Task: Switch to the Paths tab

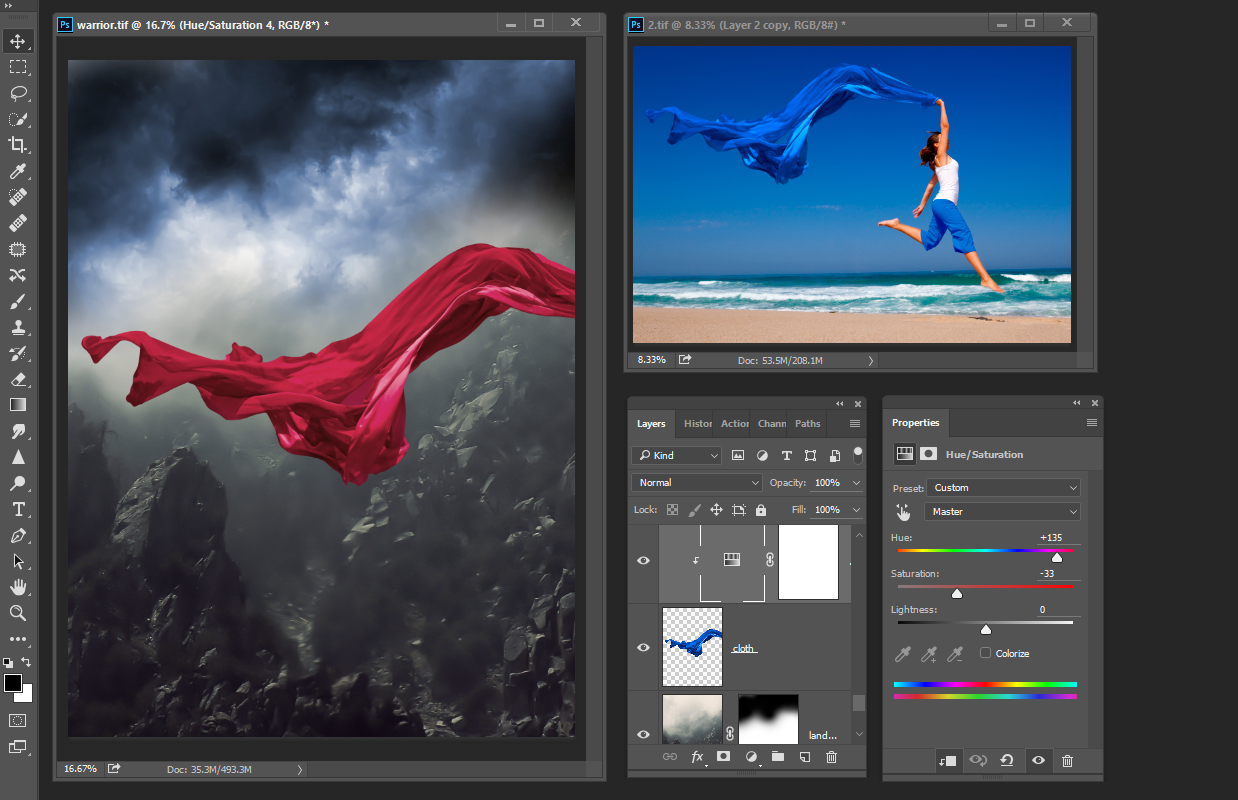Action: pos(807,424)
